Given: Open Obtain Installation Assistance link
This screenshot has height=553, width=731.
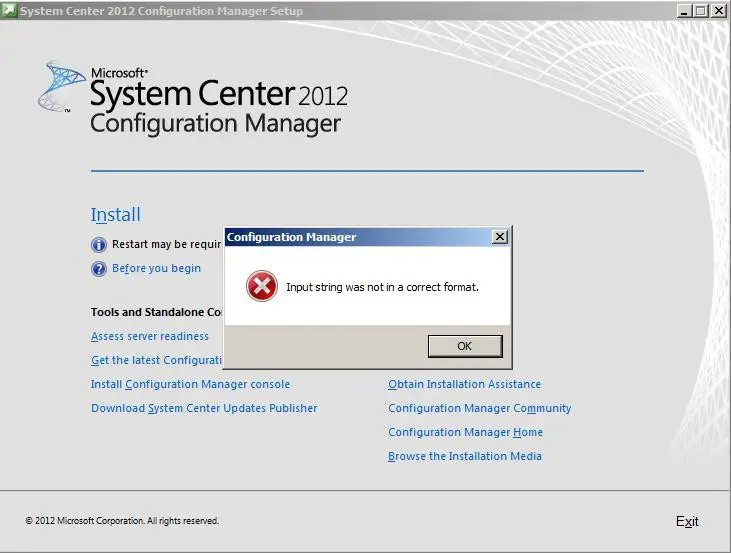Looking at the screenshot, I should point(464,384).
